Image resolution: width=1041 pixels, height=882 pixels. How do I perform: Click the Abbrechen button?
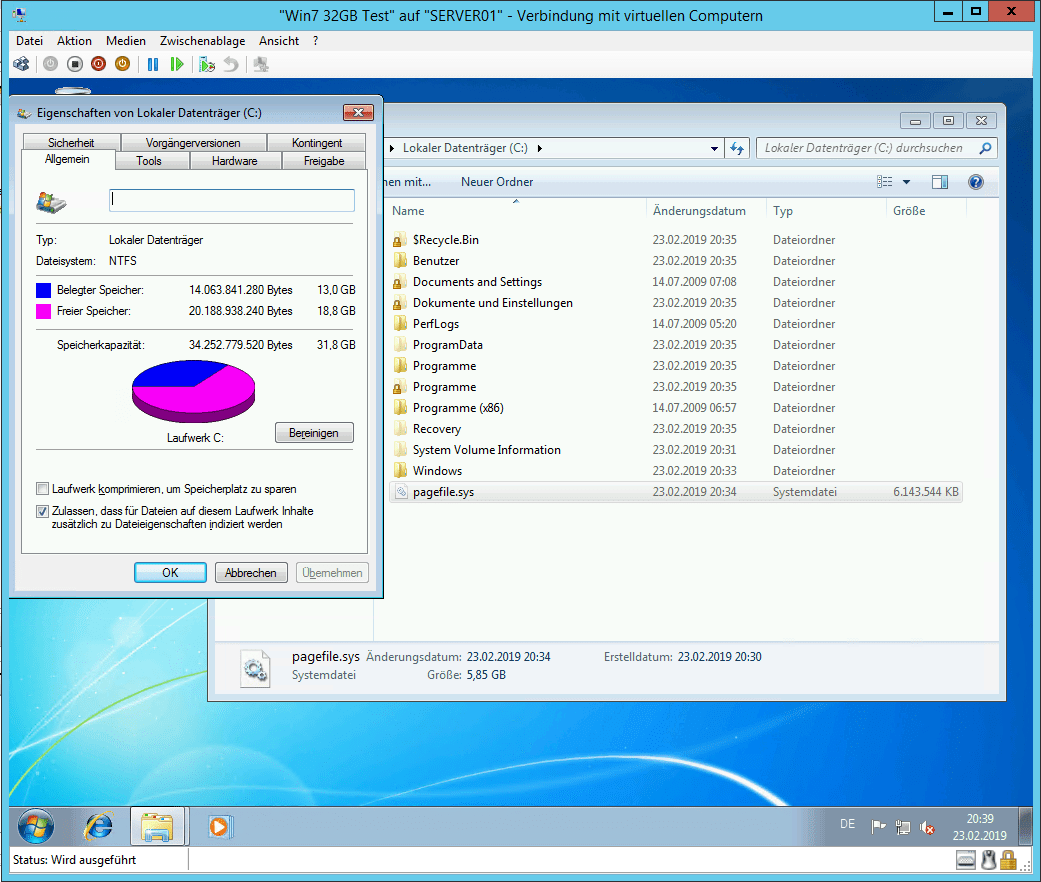click(x=250, y=573)
